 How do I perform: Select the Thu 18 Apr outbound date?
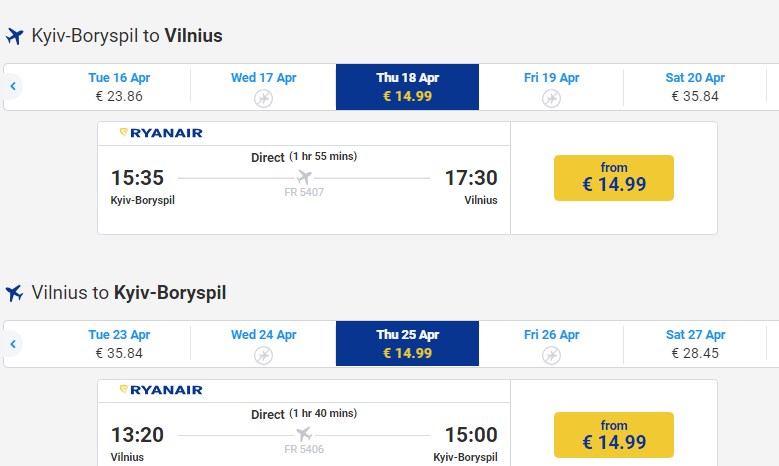[x=407, y=87]
